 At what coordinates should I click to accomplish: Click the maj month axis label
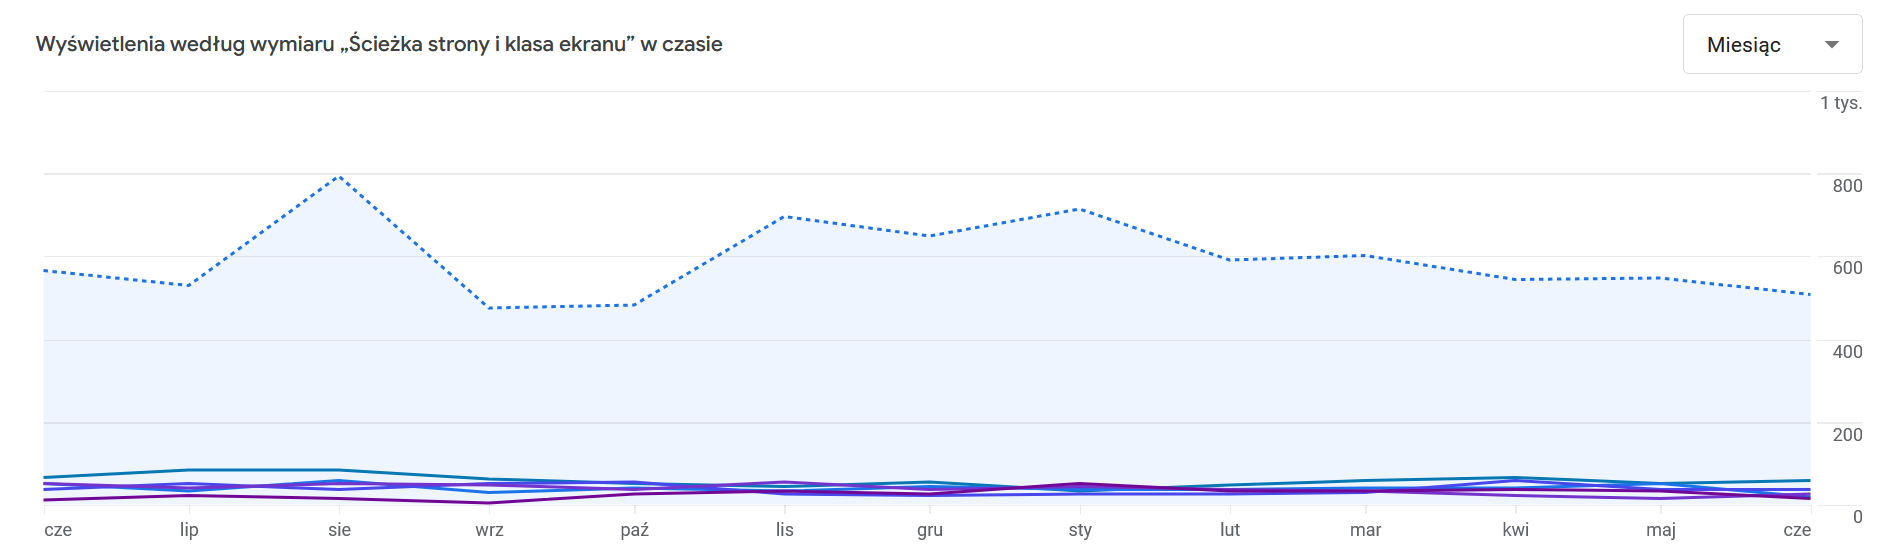pos(1660,530)
